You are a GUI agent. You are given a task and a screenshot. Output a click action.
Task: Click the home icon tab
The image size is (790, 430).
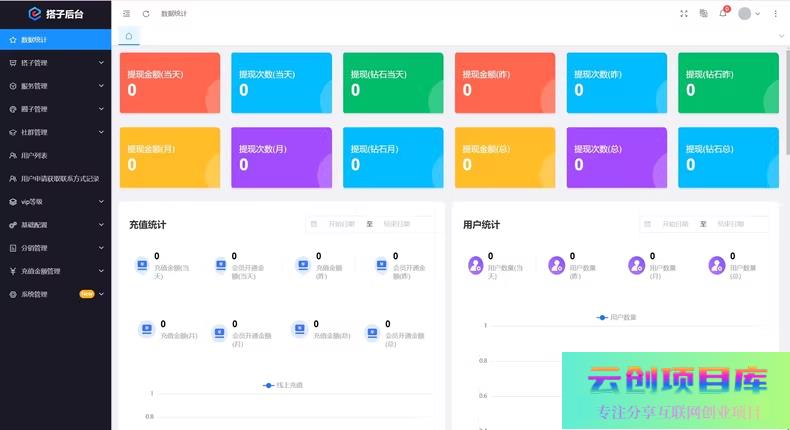click(129, 36)
